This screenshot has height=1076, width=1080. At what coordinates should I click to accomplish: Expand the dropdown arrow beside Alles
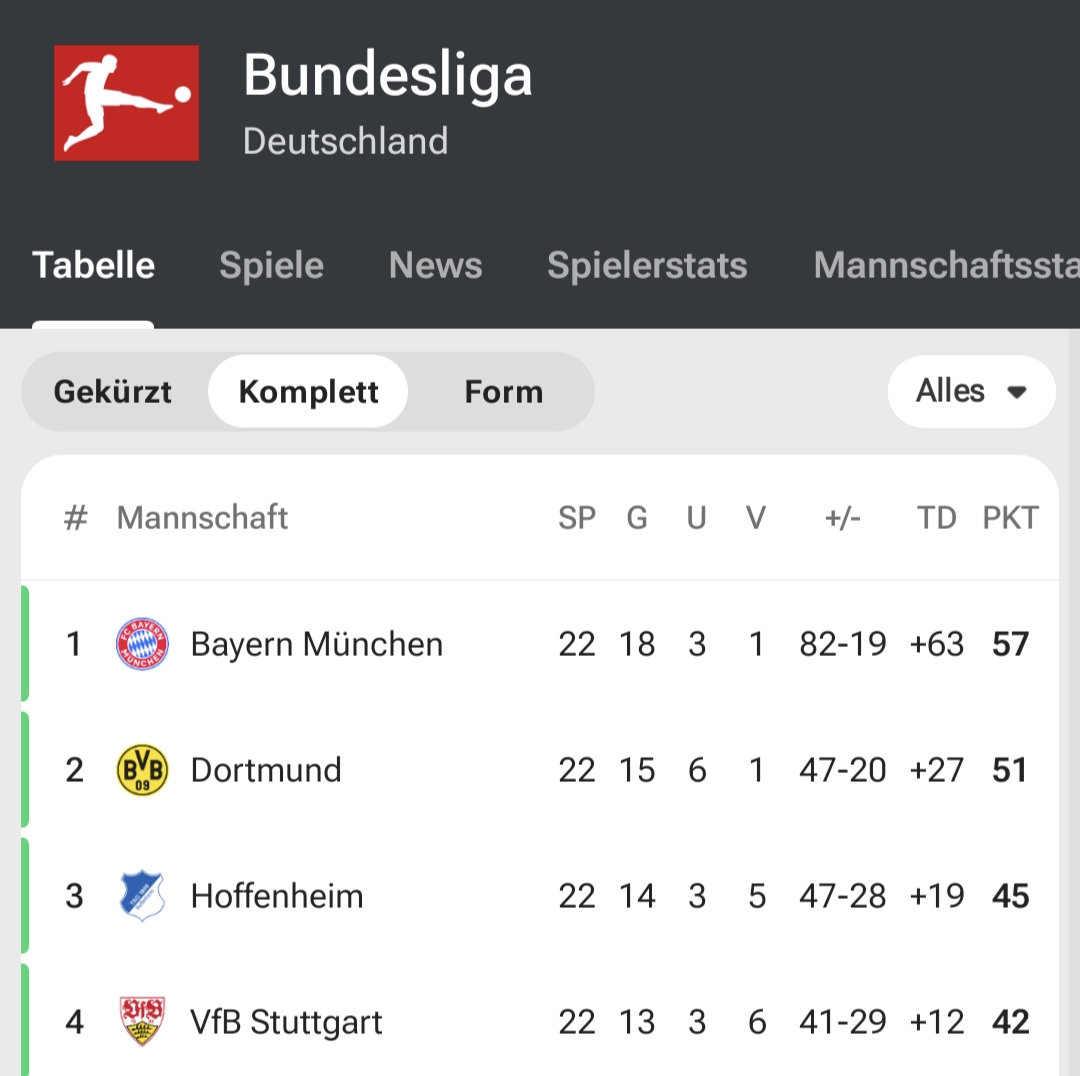coord(1017,392)
